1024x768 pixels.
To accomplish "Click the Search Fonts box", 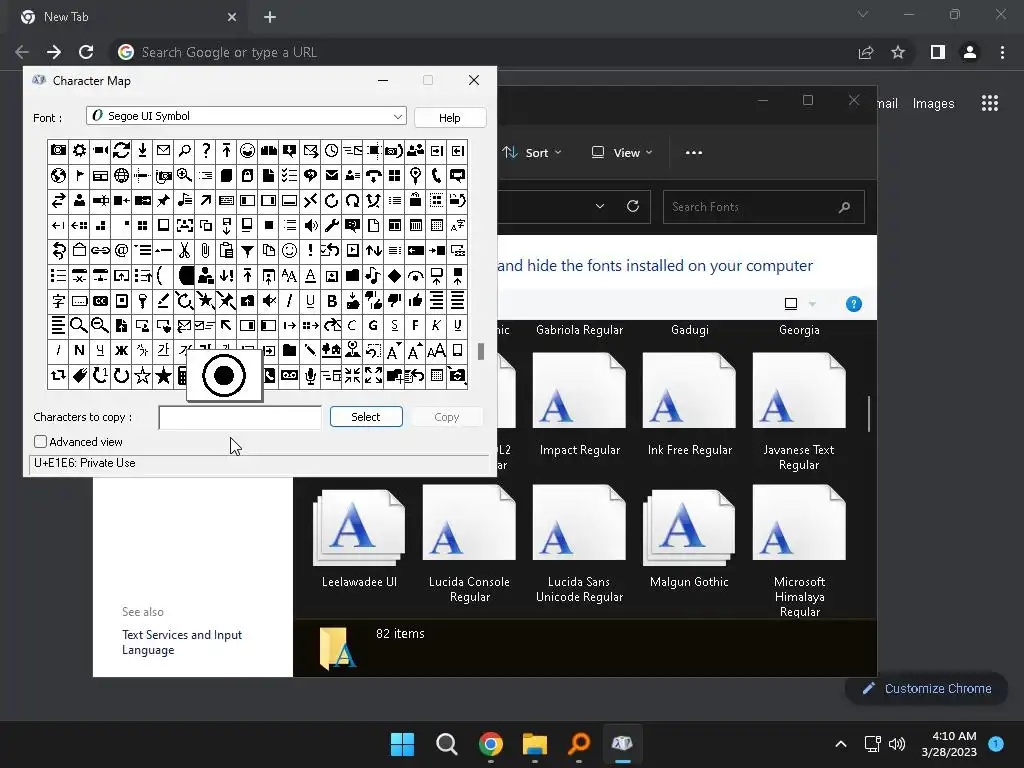I will pyautogui.click(x=763, y=207).
